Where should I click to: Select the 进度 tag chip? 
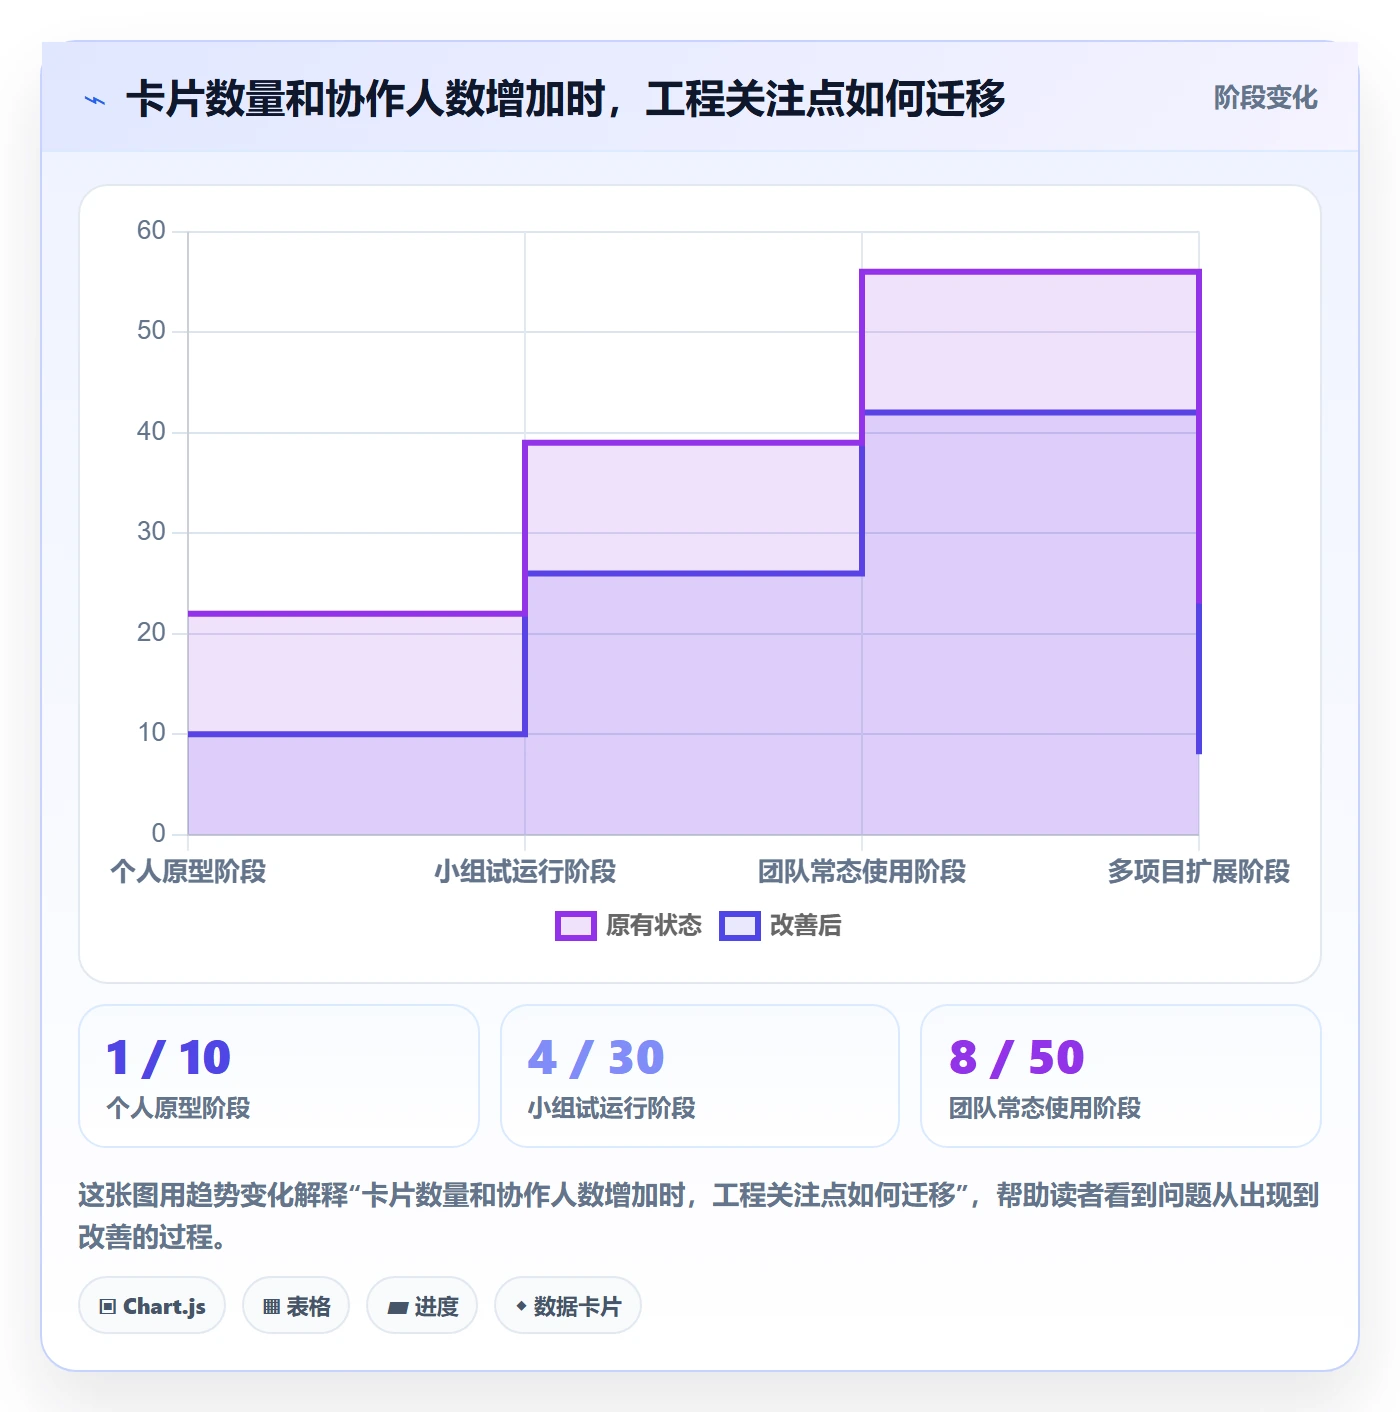click(422, 1306)
